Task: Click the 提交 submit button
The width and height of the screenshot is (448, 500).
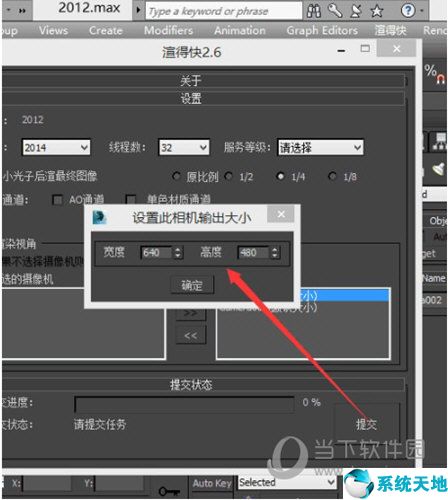Action: (366, 424)
